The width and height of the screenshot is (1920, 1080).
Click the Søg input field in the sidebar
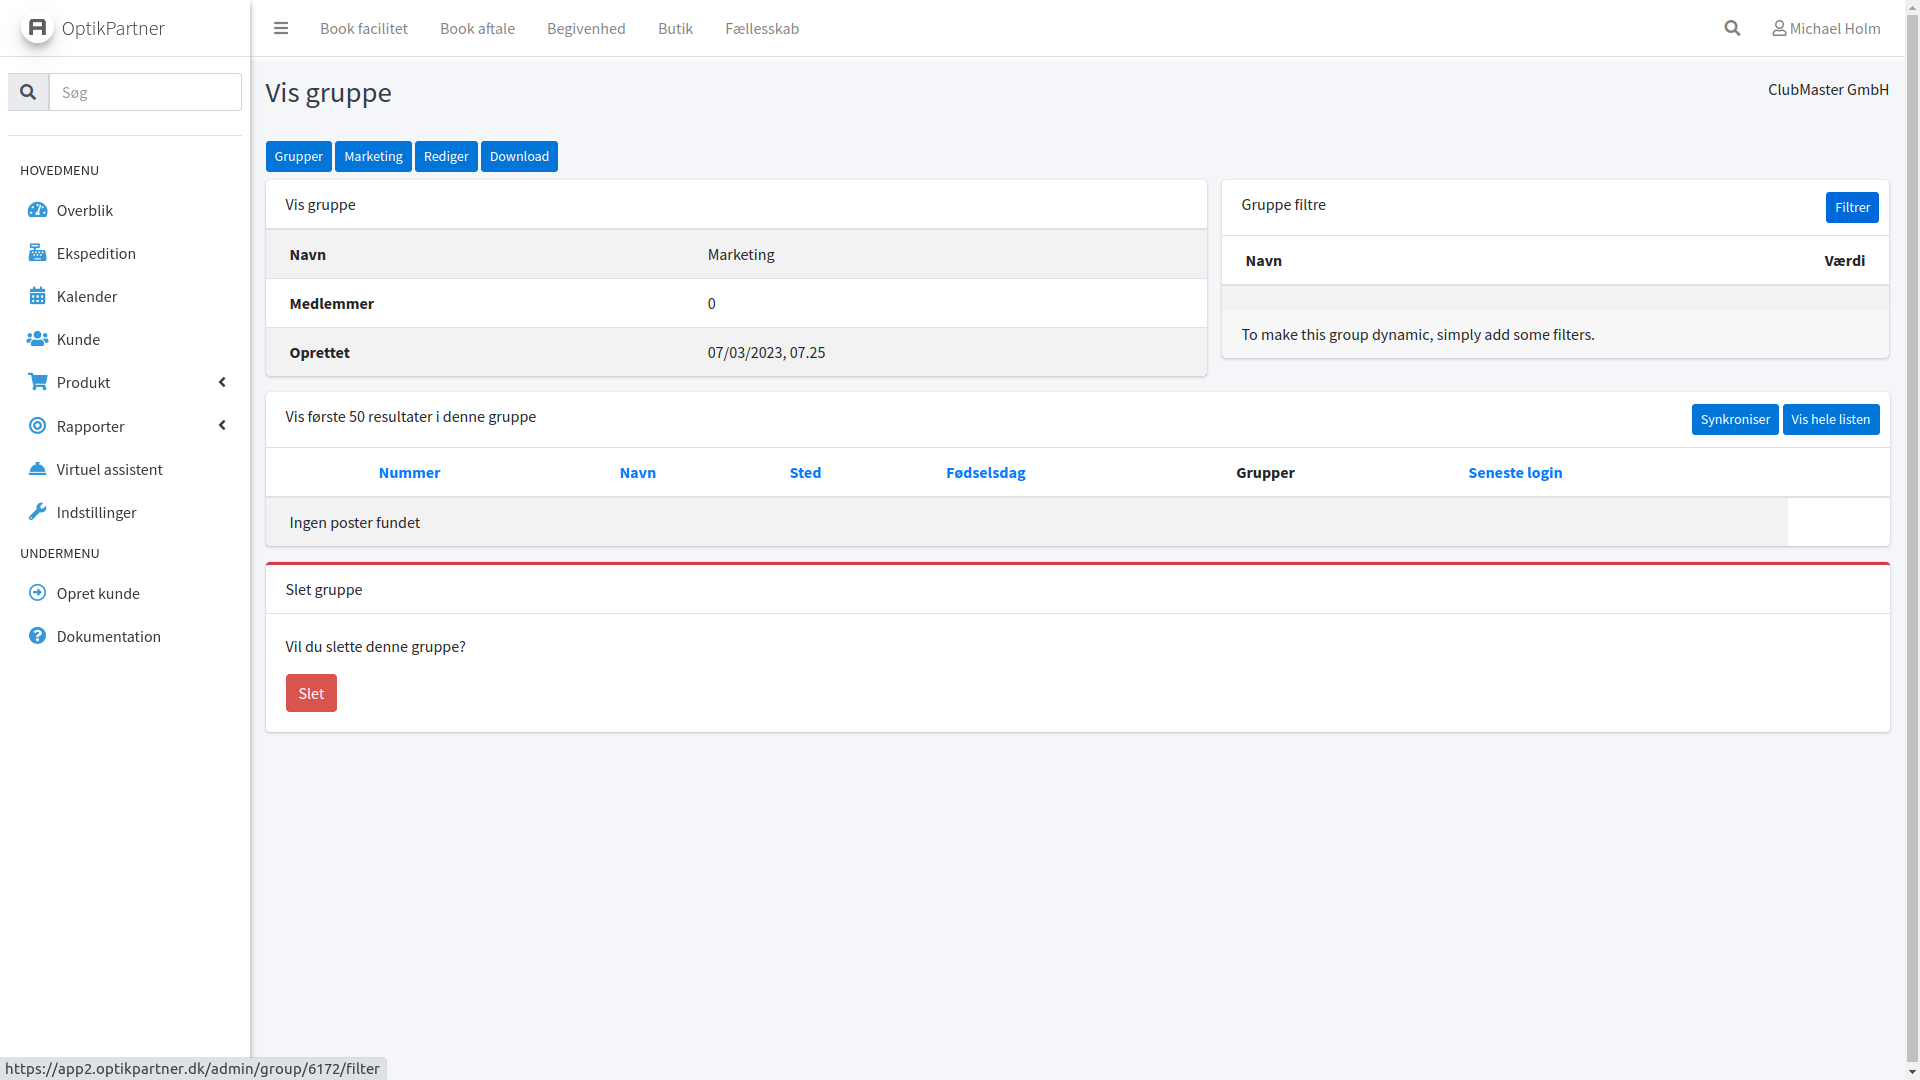(x=145, y=92)
